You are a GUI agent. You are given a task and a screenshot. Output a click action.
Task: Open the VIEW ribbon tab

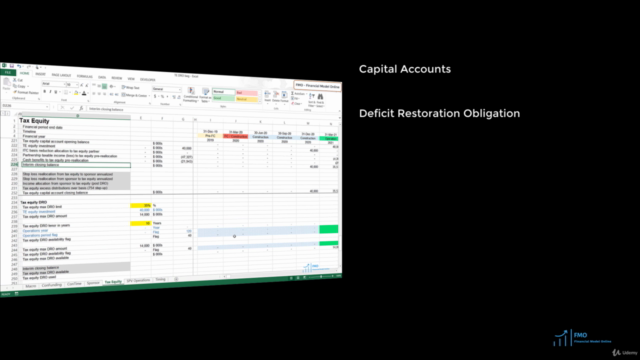tap(131, 78)
